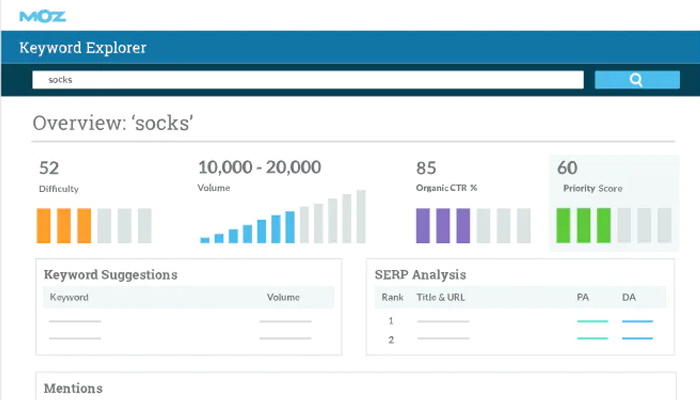Sort by the PA column header
Image resolution: width=700 pixels, height=400 pixels.
click(583, 297)
